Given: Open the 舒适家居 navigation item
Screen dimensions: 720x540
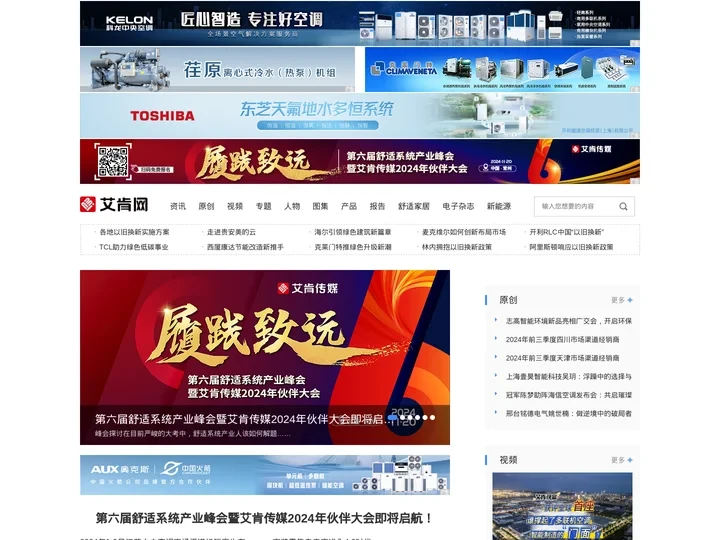Looking at the screenshot, I should click(x=414, y=206).
